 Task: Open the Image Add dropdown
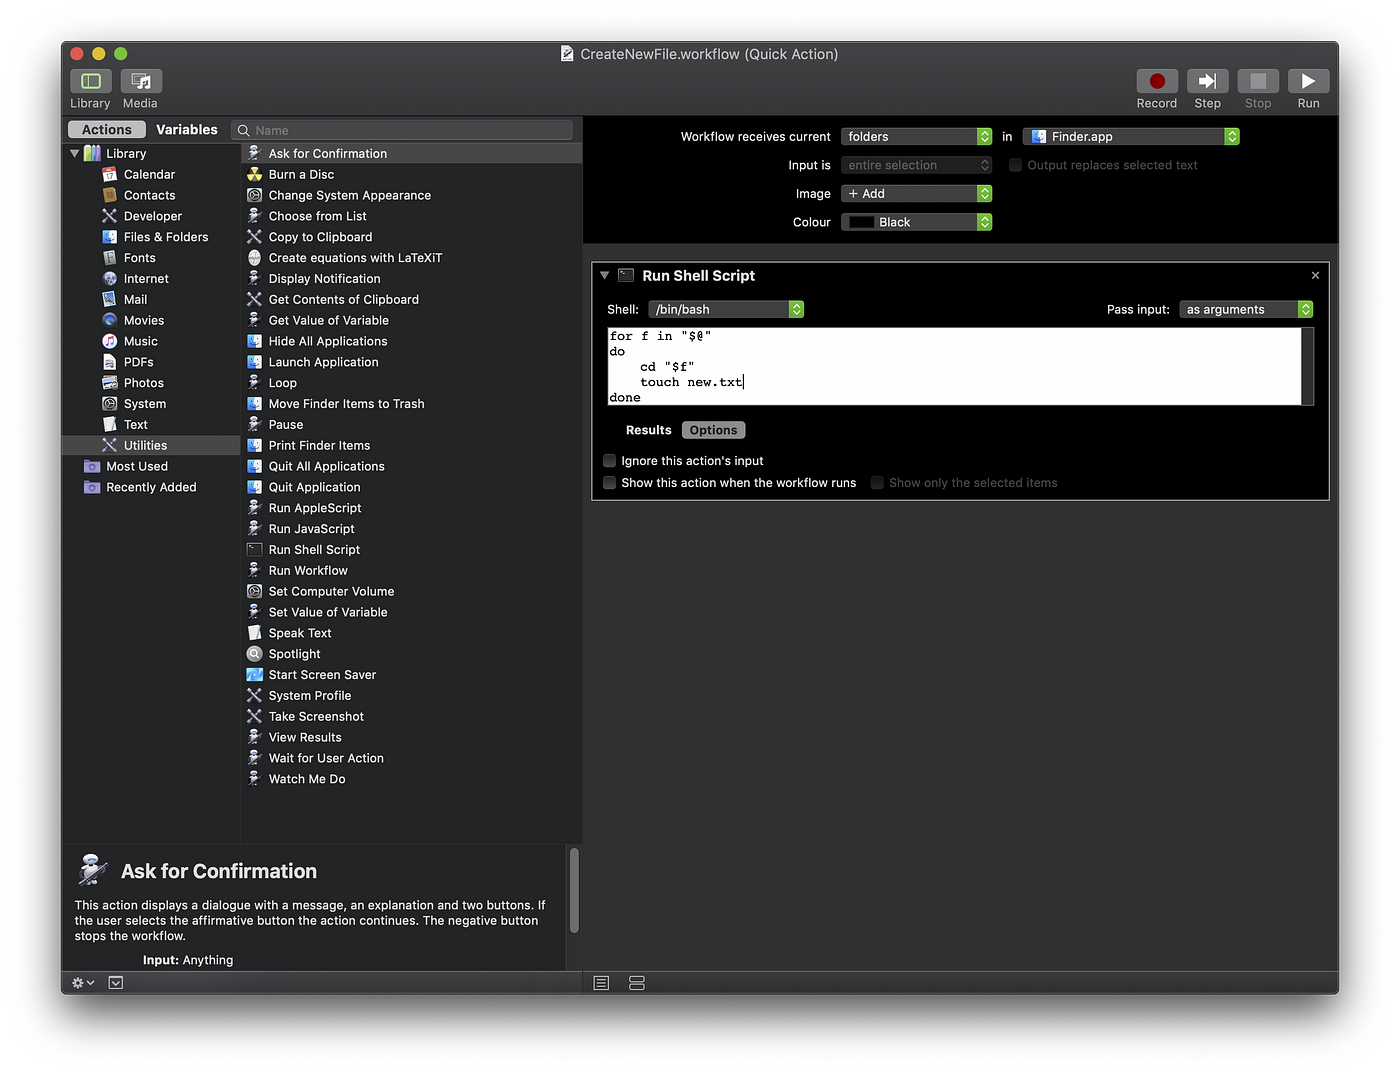coord(916,194)
